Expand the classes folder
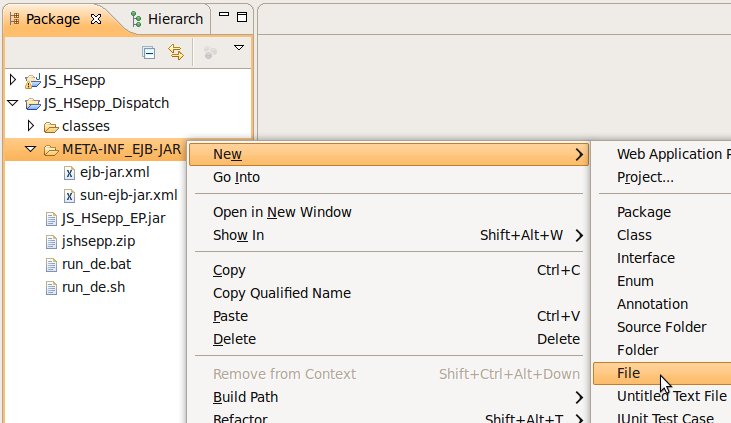 click(31, 125)
